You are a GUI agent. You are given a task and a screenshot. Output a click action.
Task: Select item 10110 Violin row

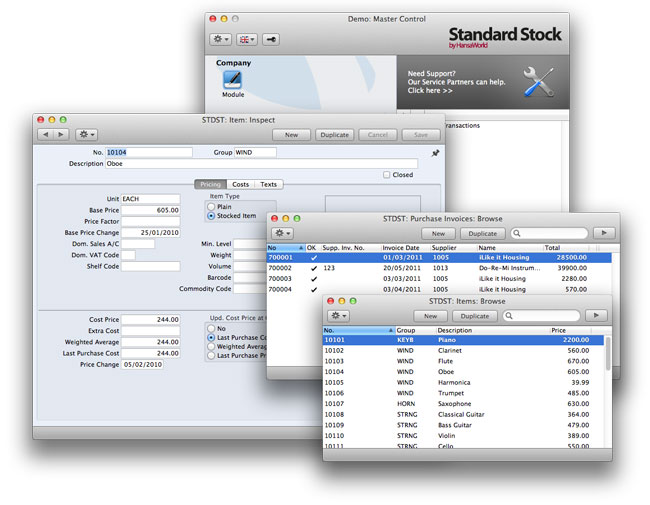coord(463,436)
